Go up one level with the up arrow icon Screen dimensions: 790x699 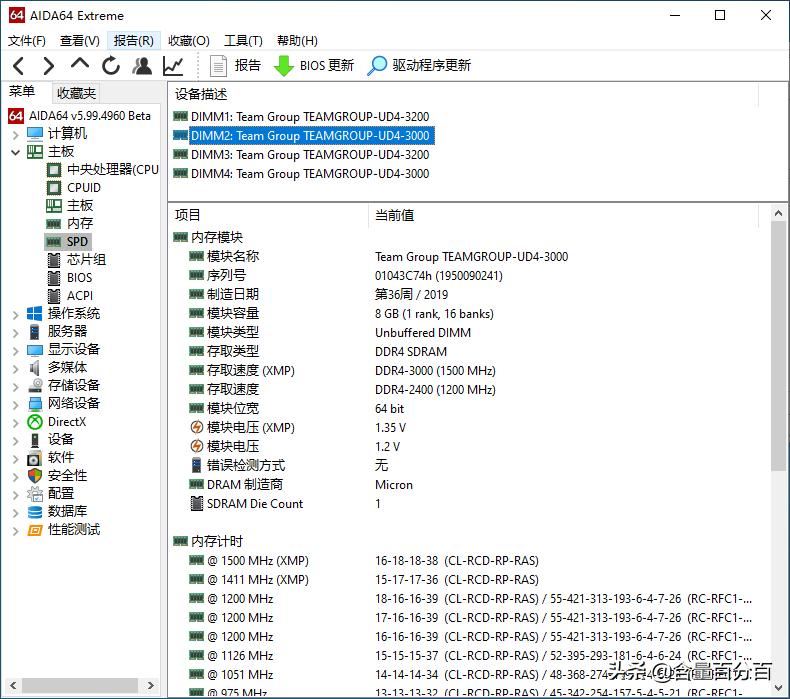coord(80,64)
